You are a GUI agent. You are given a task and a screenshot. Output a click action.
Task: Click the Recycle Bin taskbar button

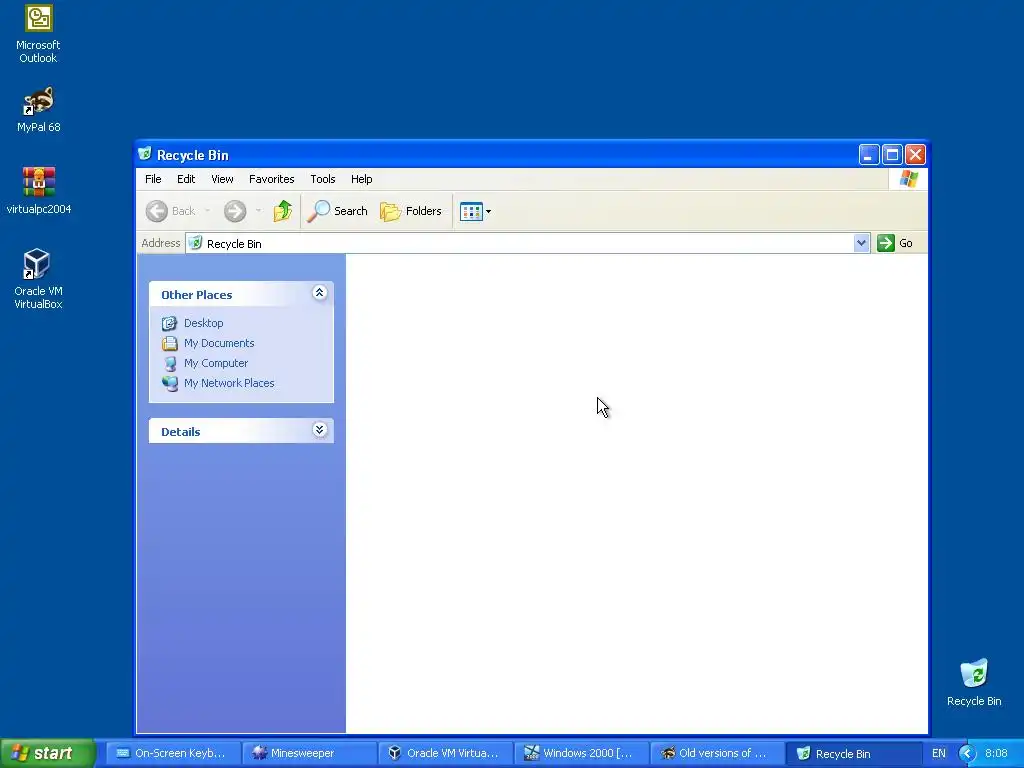point(852,754)
